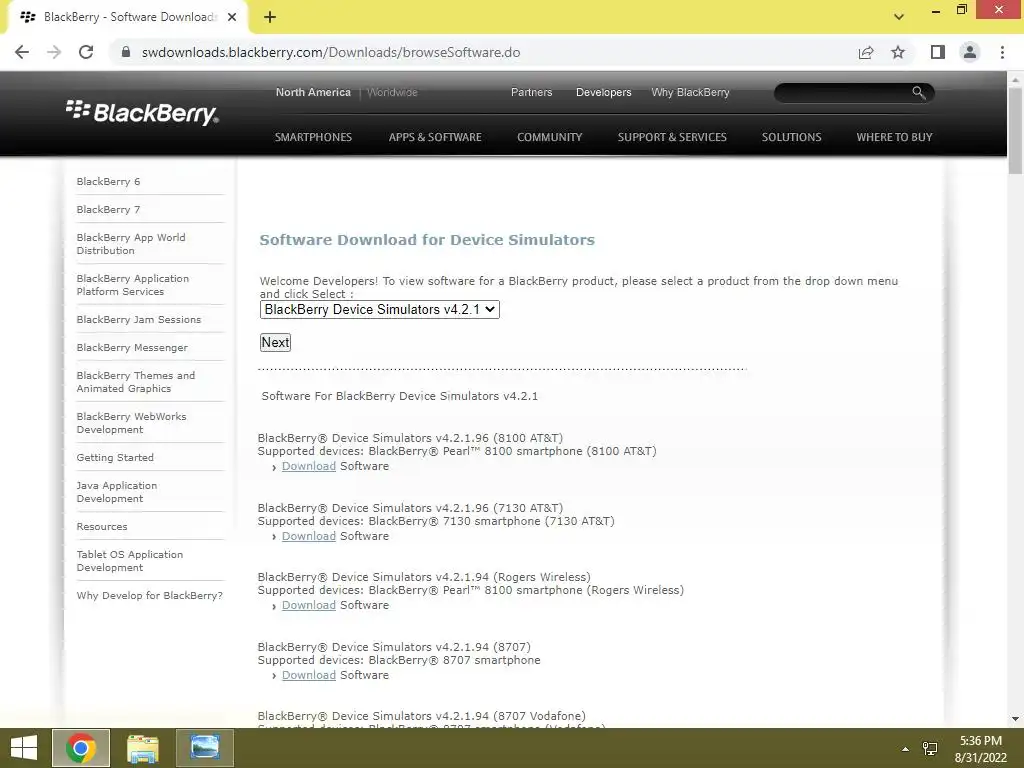Open the SMARTPHONES menu
This screenshot has height=768, width=1024.
click(x=313, y=137)
